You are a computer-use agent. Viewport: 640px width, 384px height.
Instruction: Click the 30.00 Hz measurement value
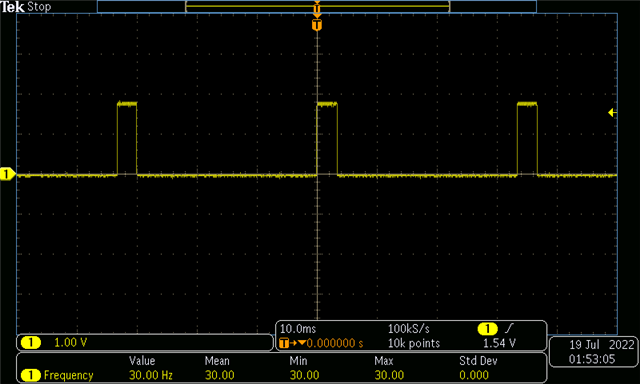(151, 375)
